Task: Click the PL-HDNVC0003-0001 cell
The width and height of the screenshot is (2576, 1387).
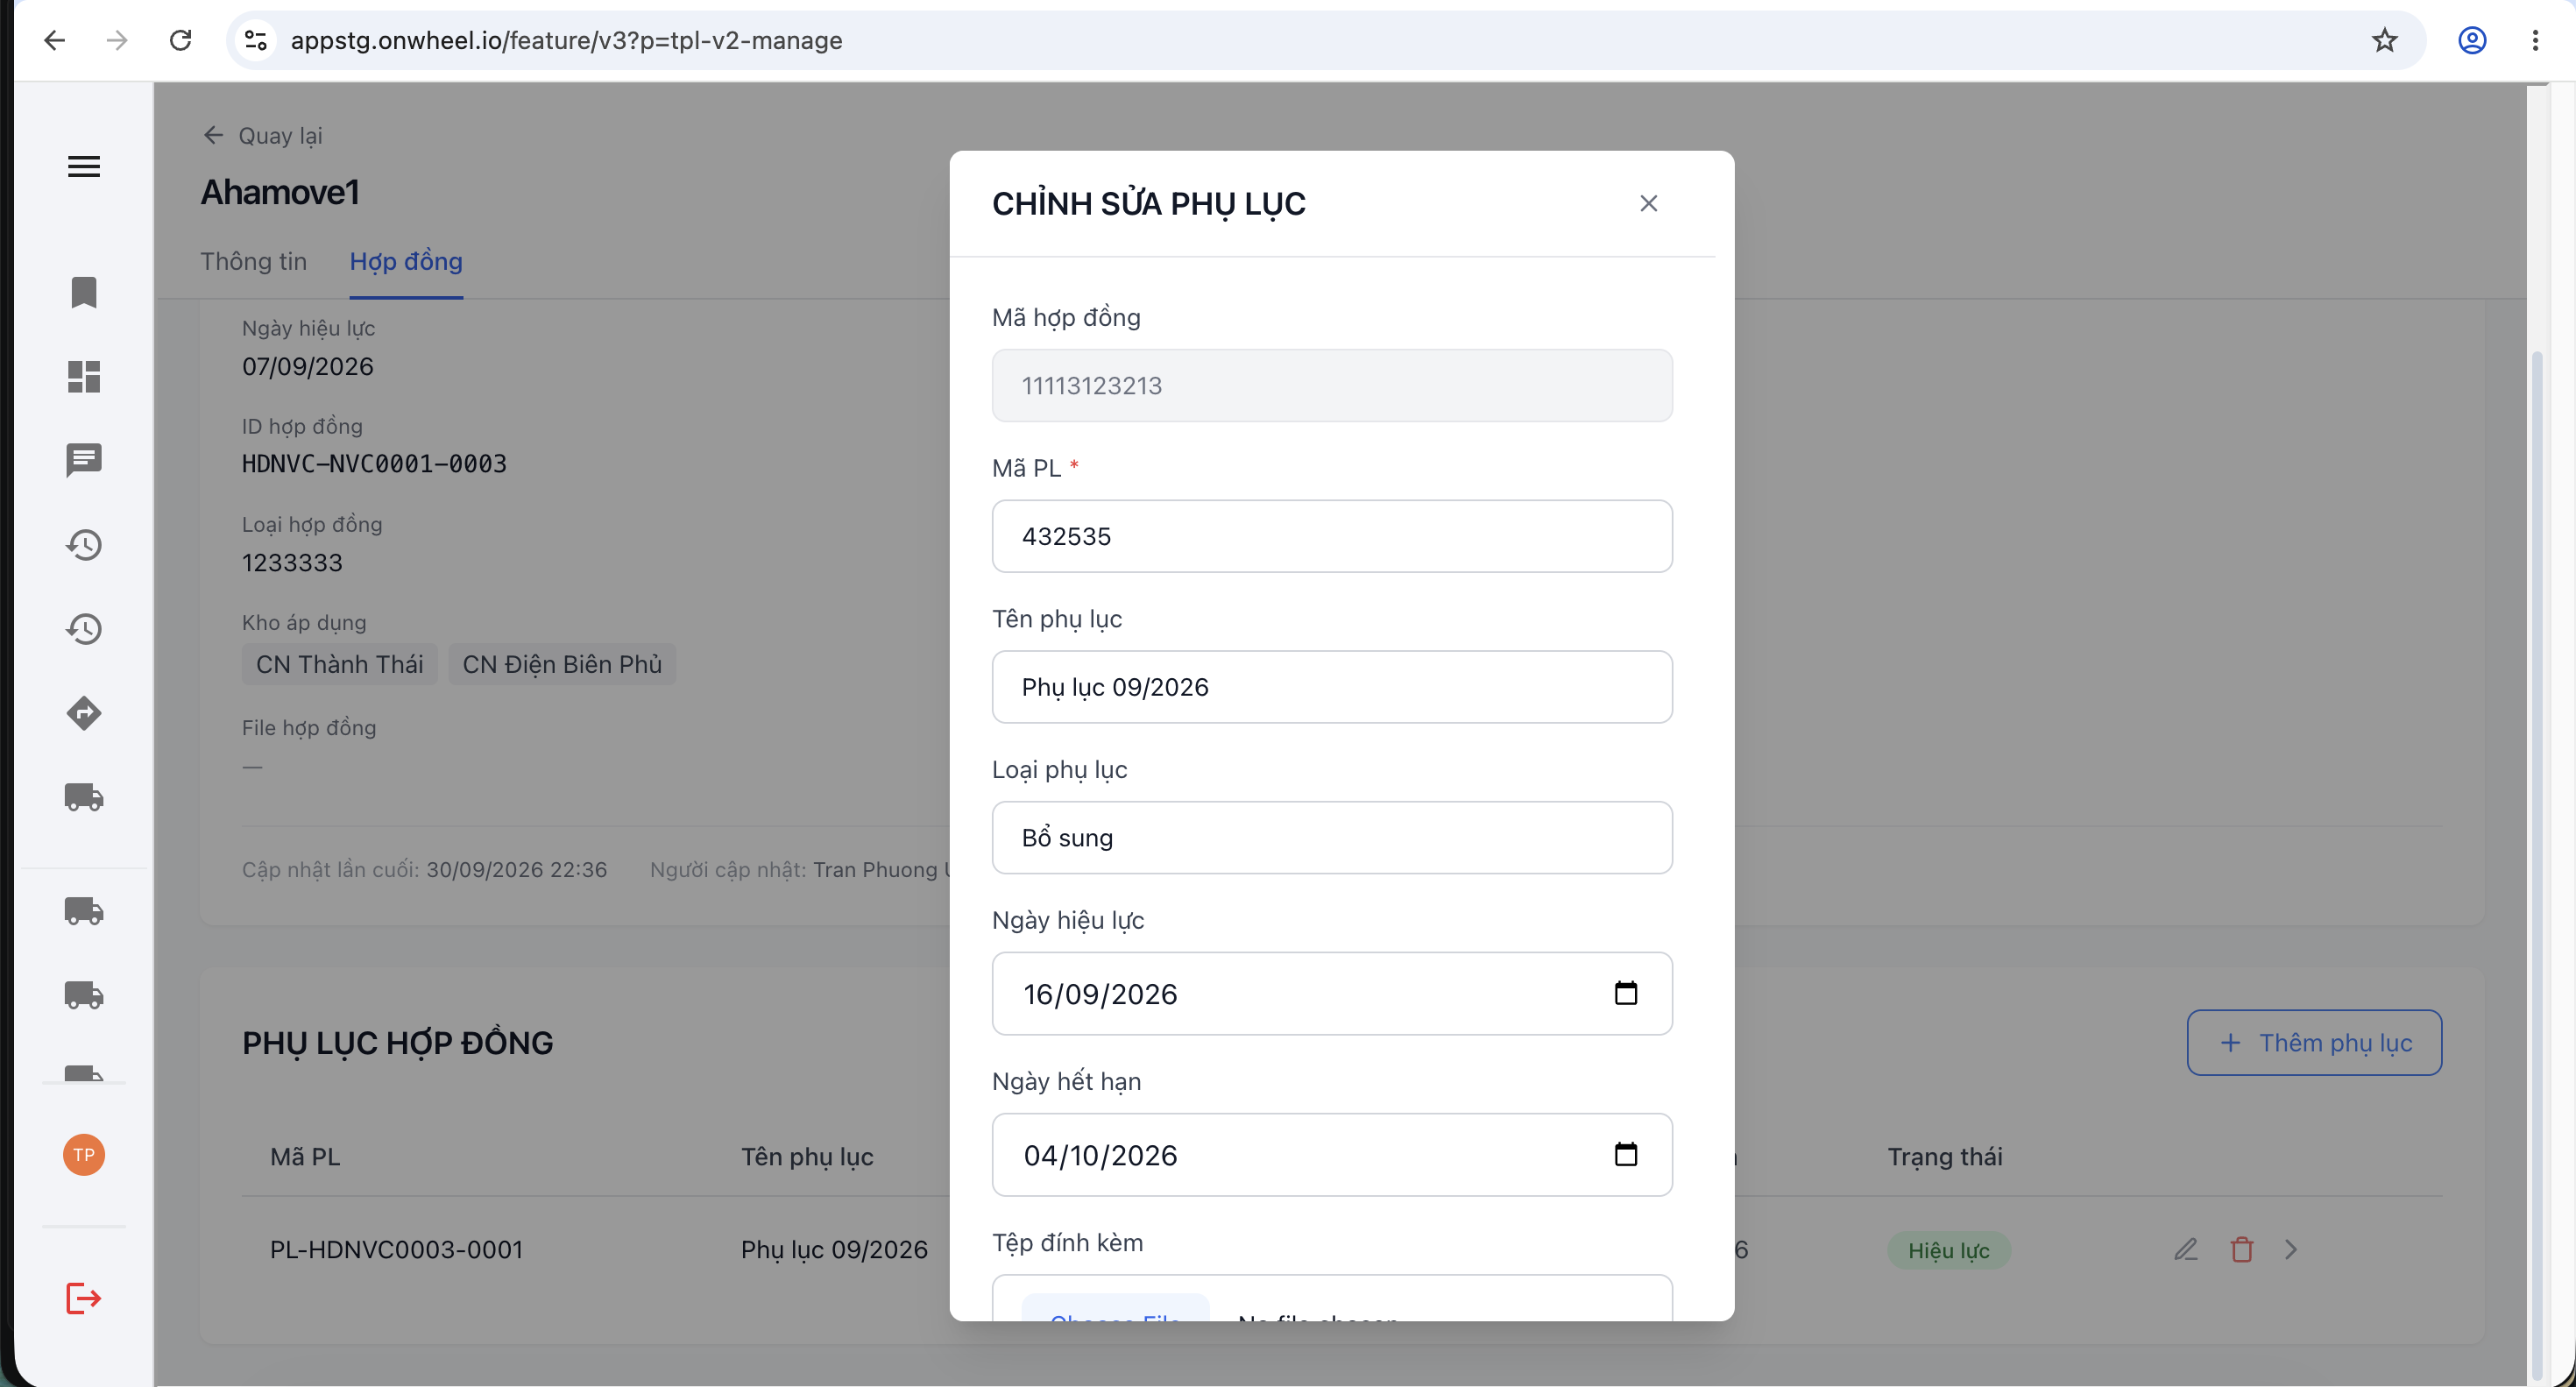Action: pos(396,1249)
